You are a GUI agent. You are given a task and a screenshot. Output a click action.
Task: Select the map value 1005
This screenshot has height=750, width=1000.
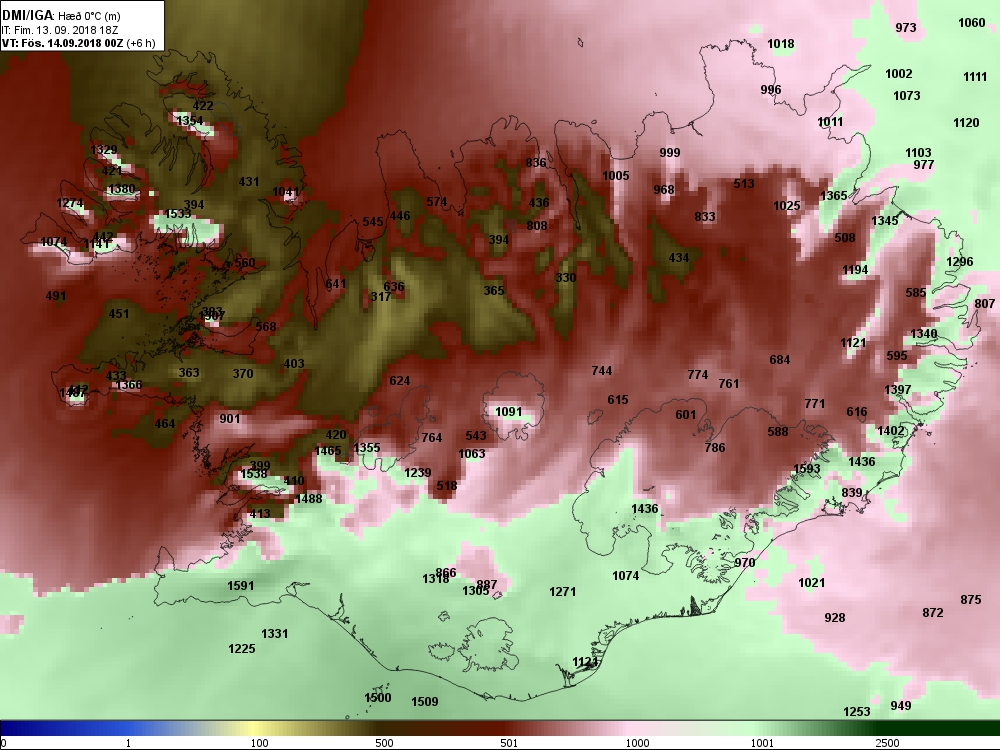tap(615, 176)
